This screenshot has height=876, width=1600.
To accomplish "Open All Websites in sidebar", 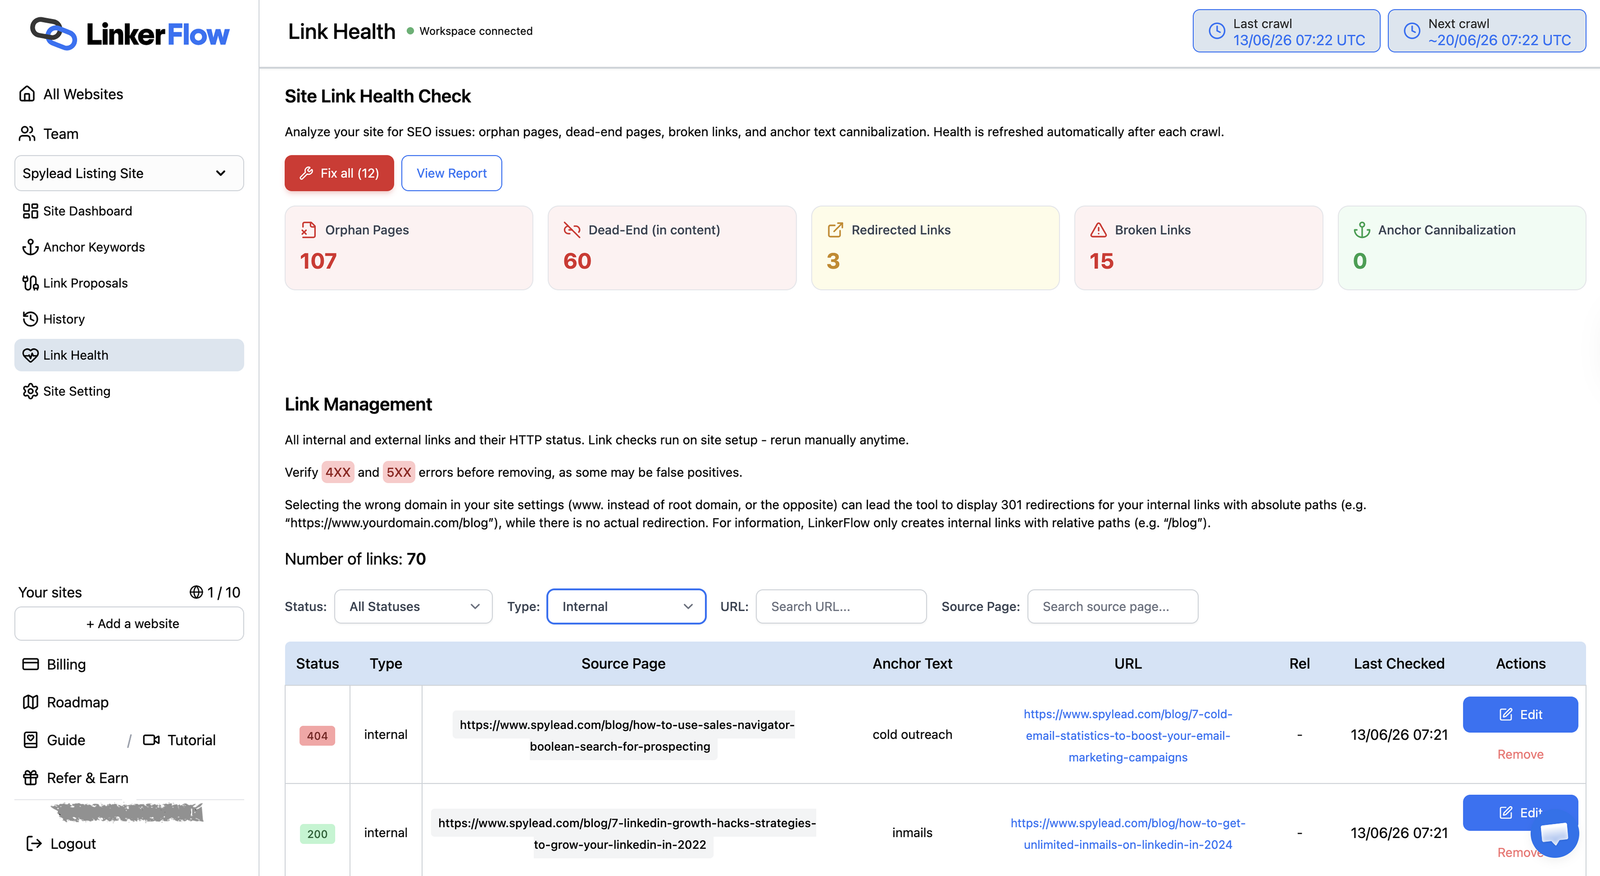I will point(83,94).
